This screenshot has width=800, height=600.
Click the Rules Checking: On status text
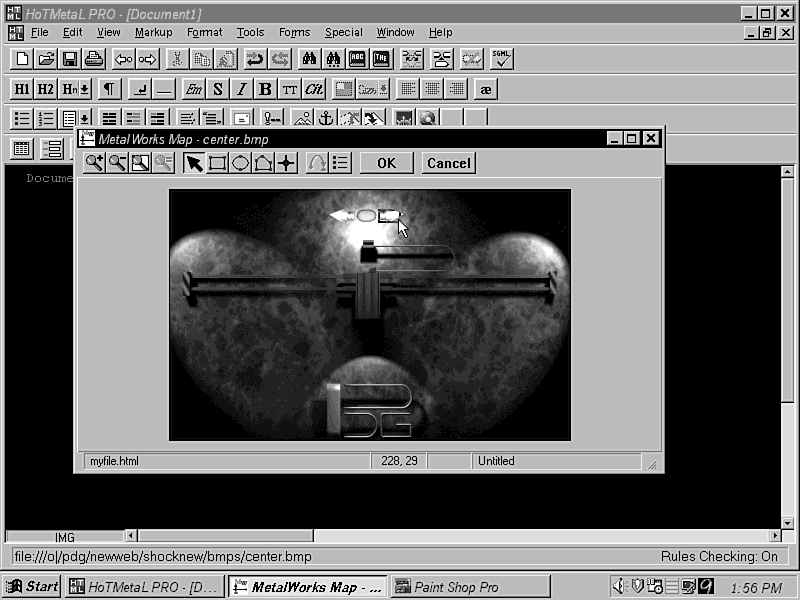click(719, 556)
